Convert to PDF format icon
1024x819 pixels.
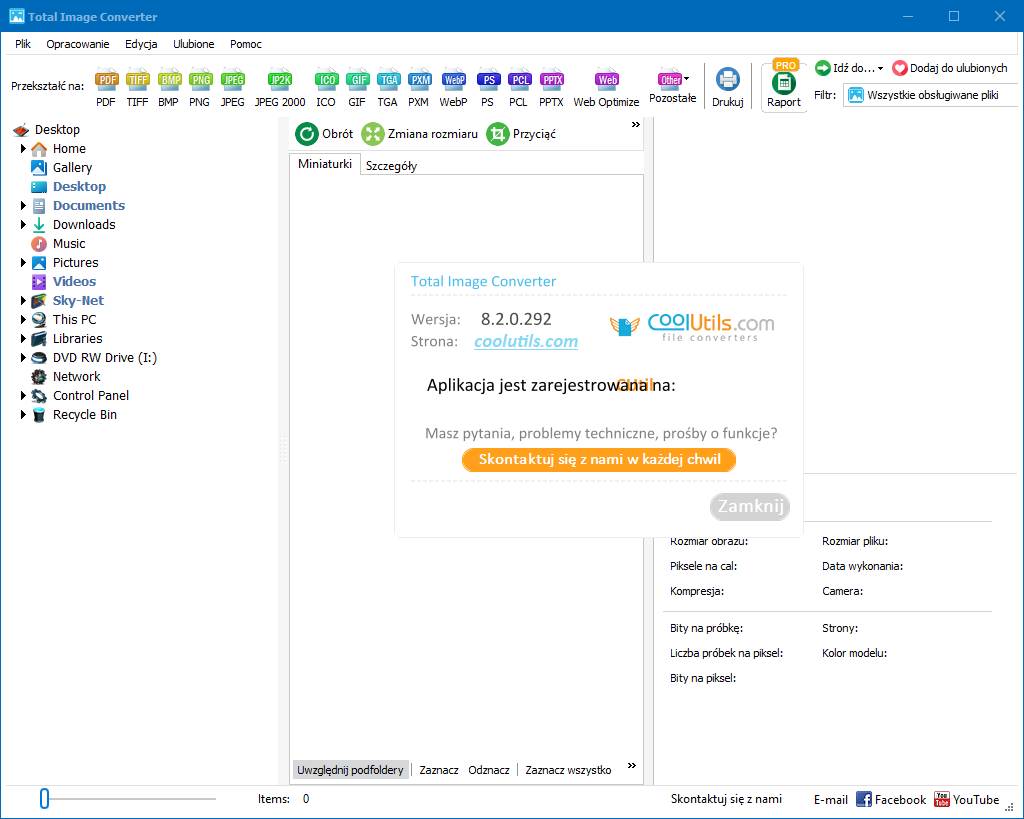106,87
